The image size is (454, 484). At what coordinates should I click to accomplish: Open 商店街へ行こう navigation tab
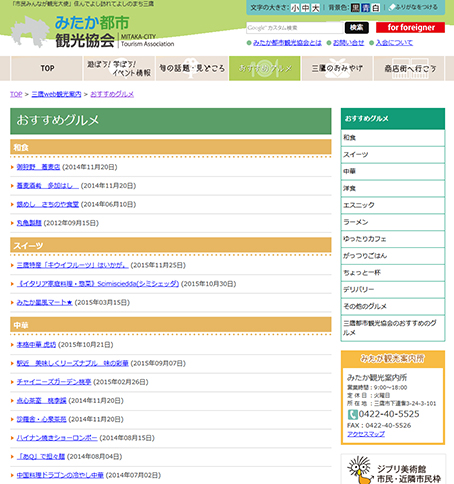409,68
